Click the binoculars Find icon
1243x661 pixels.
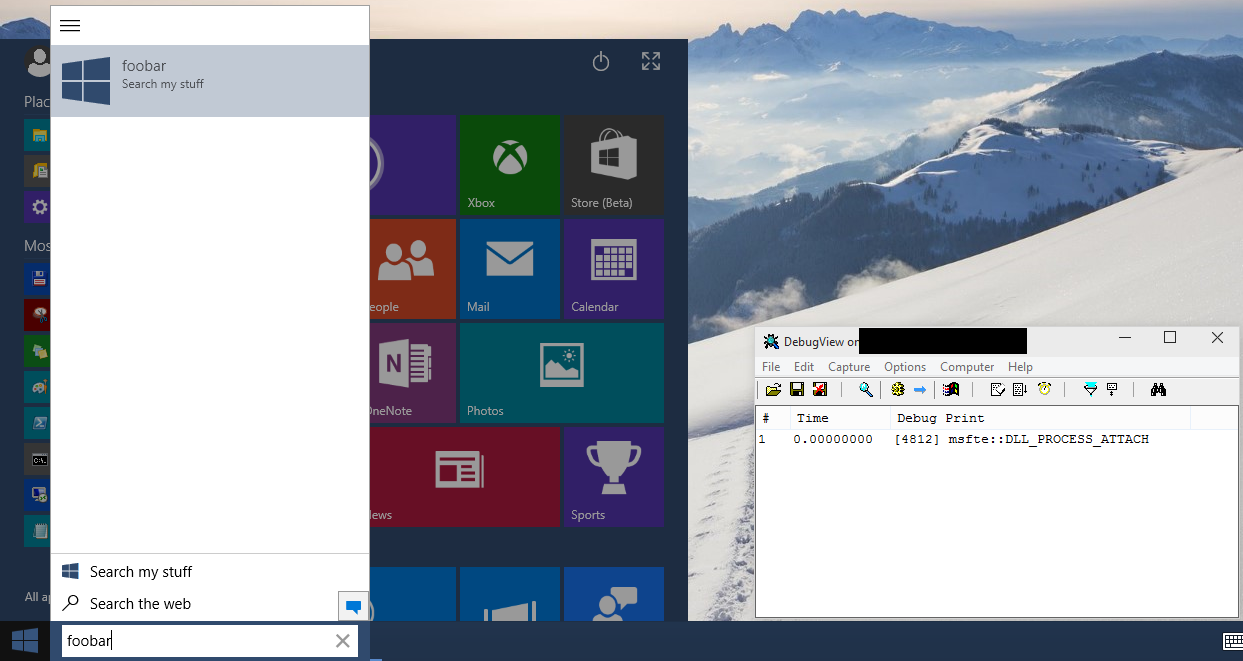click(1158, 390)
